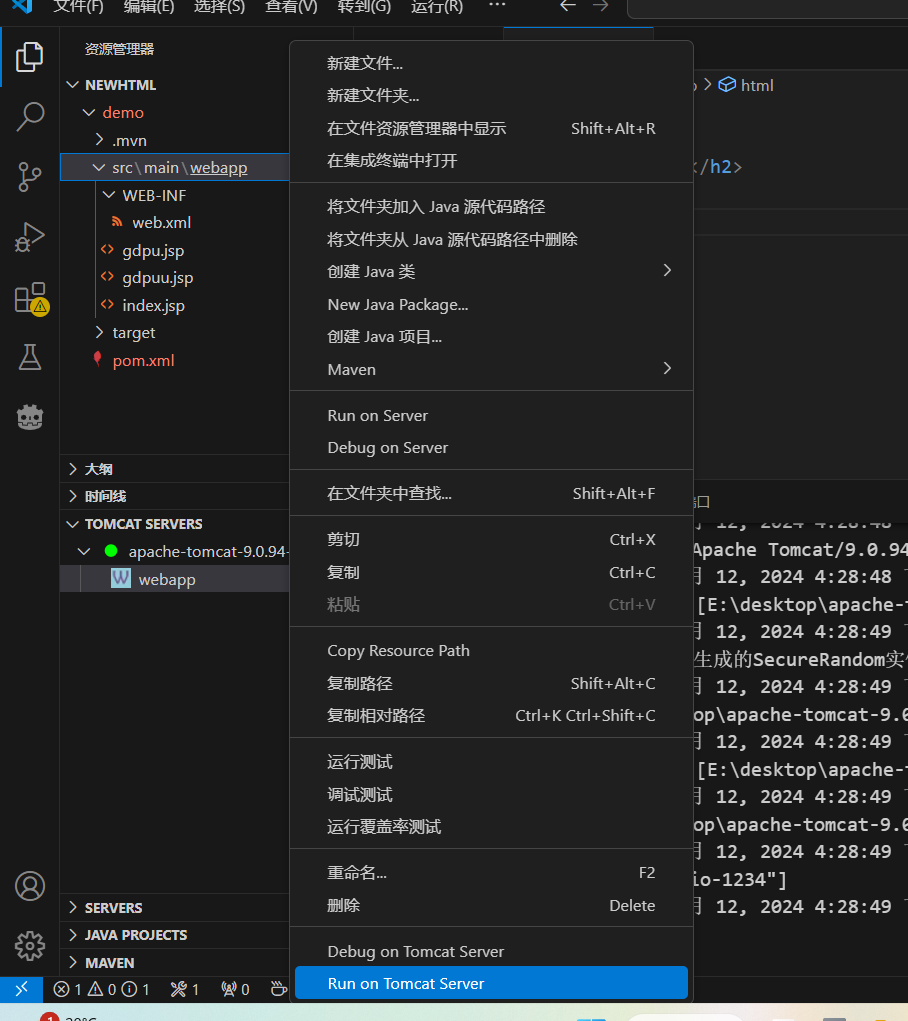Viewport: 908px width, 1021px height.
Task: Open the Extensions view with warning badge
Action: point(31,298)
